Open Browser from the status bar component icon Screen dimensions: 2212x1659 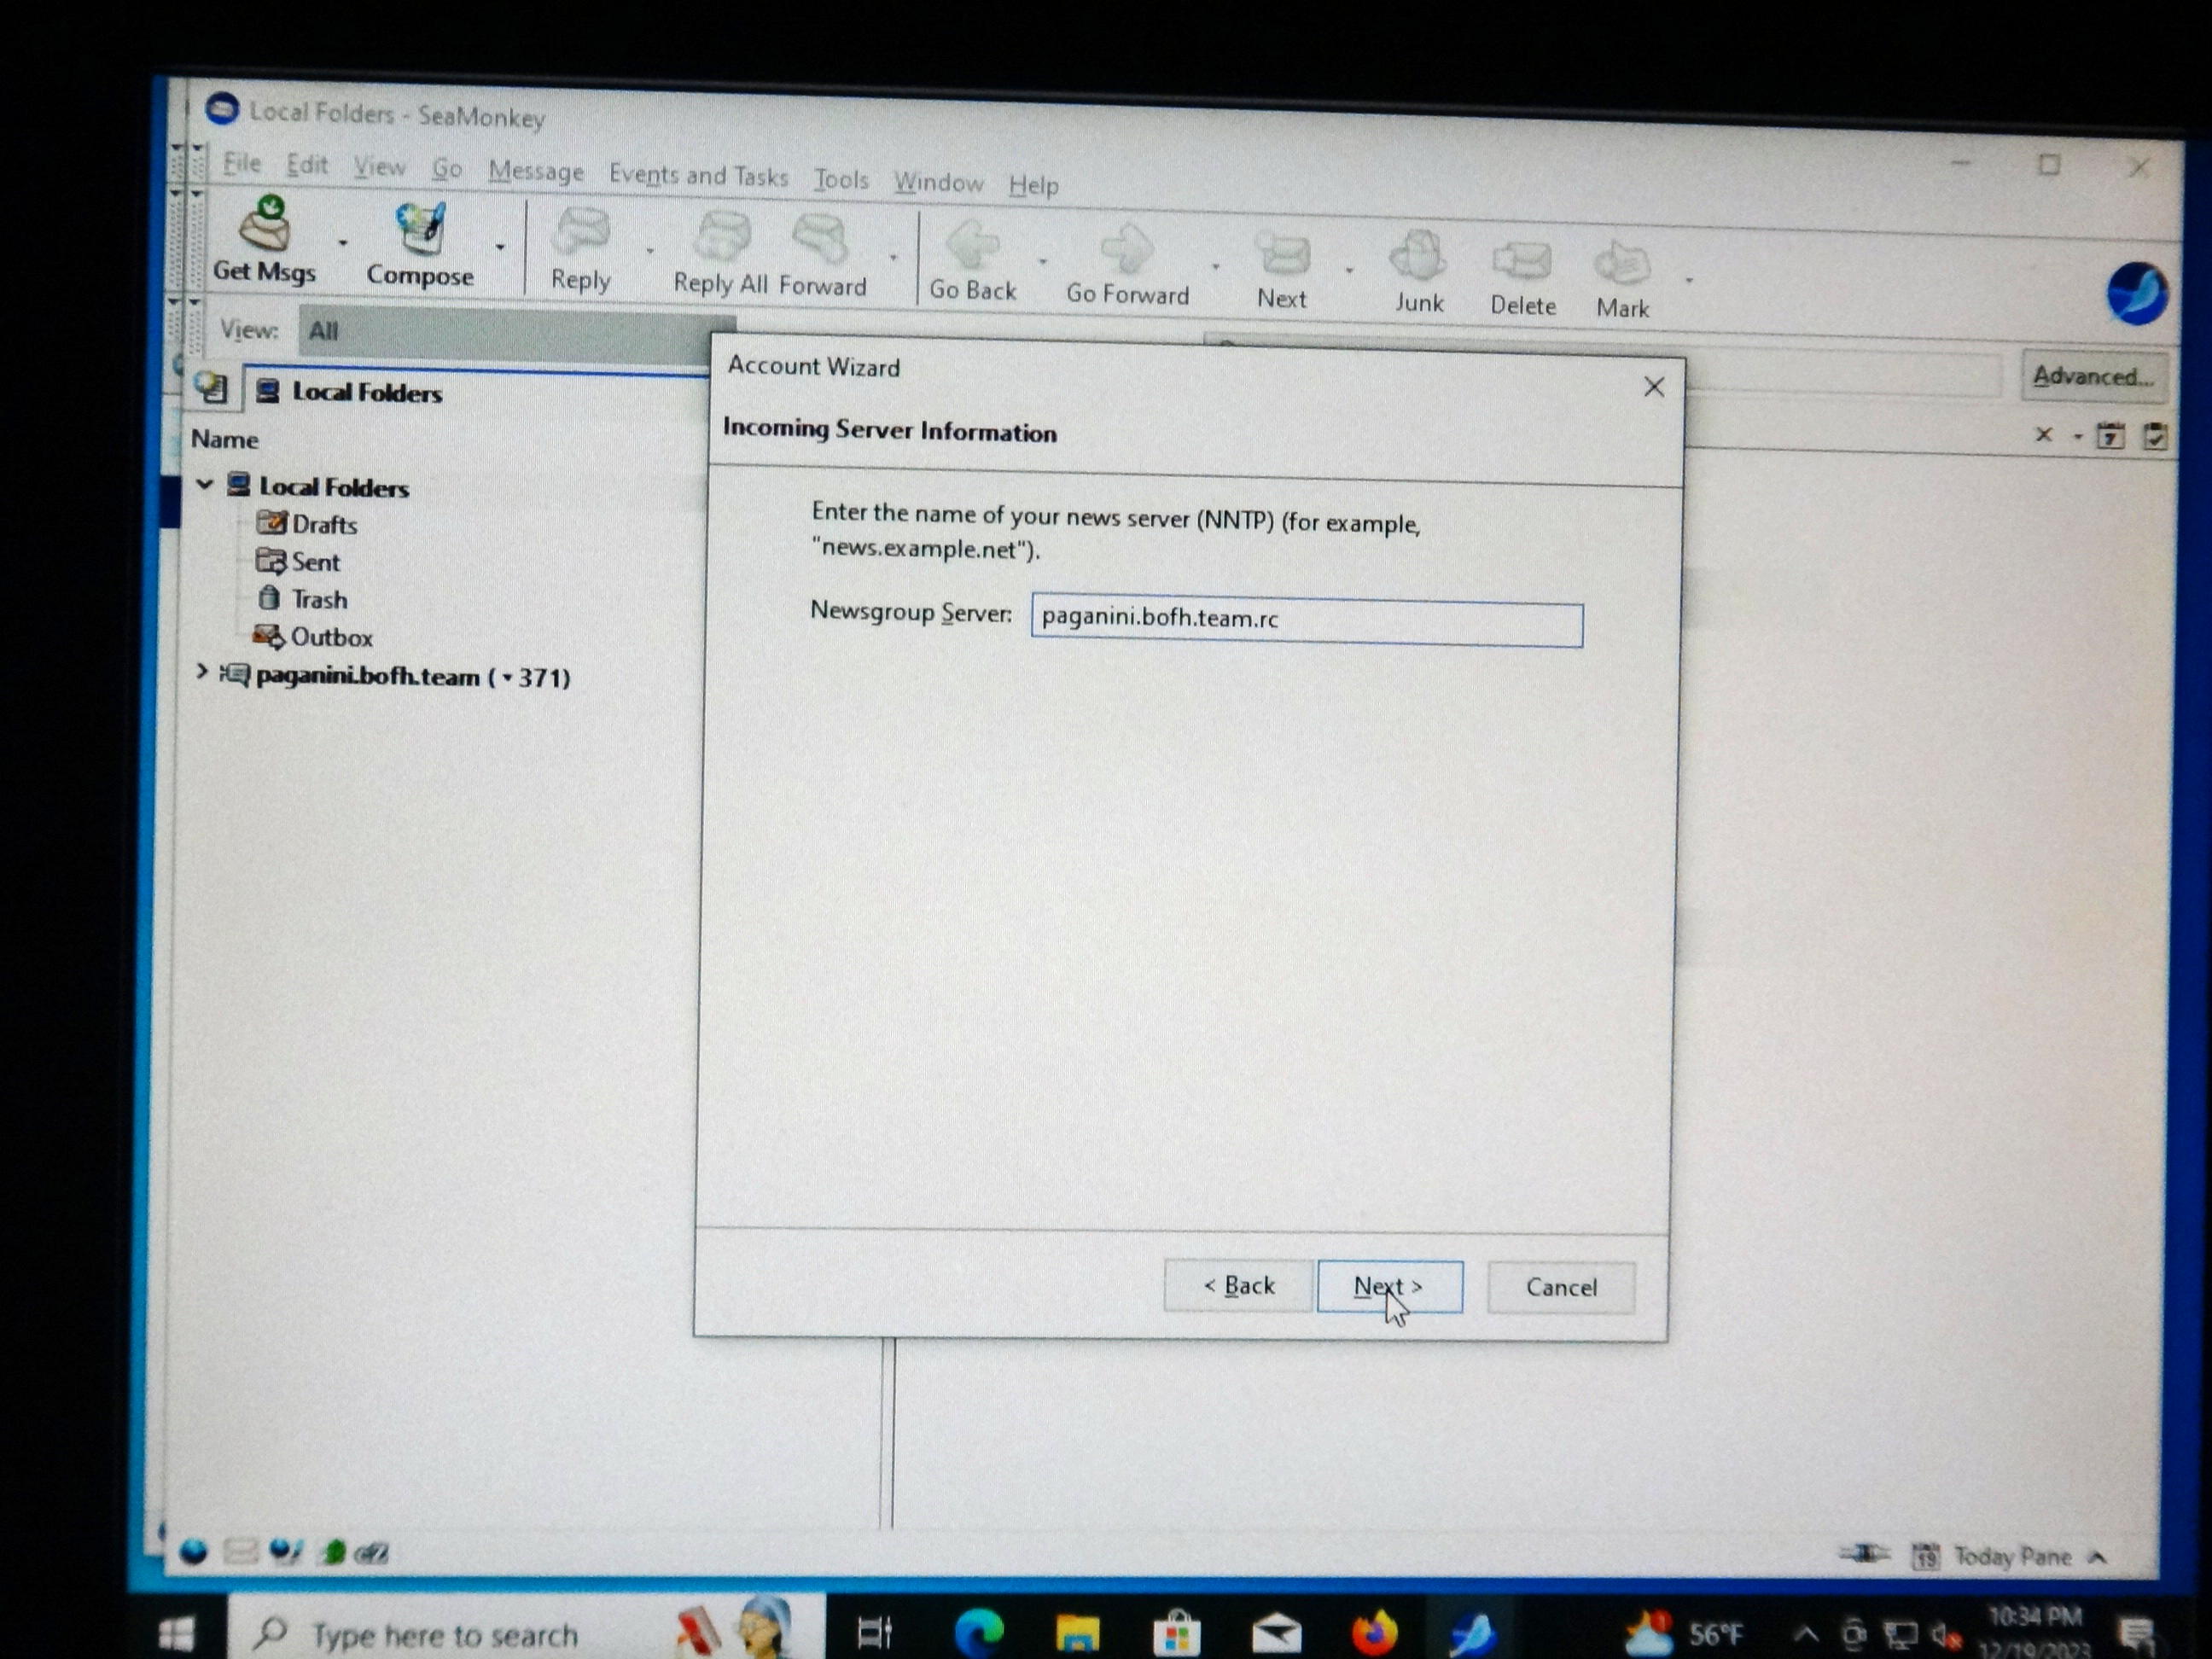194,1551
